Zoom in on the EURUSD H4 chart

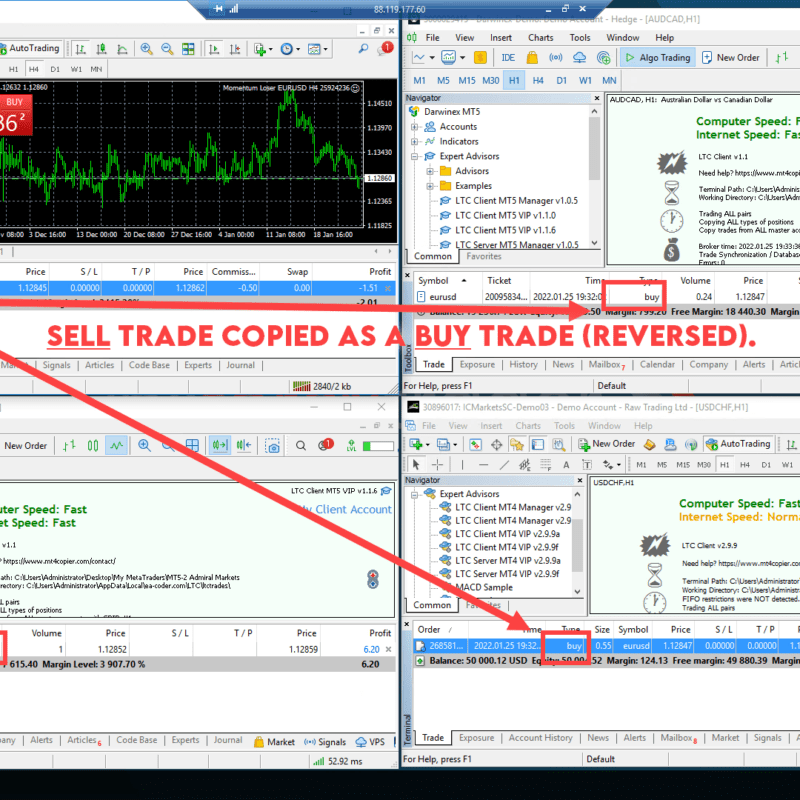coord(146,49)
